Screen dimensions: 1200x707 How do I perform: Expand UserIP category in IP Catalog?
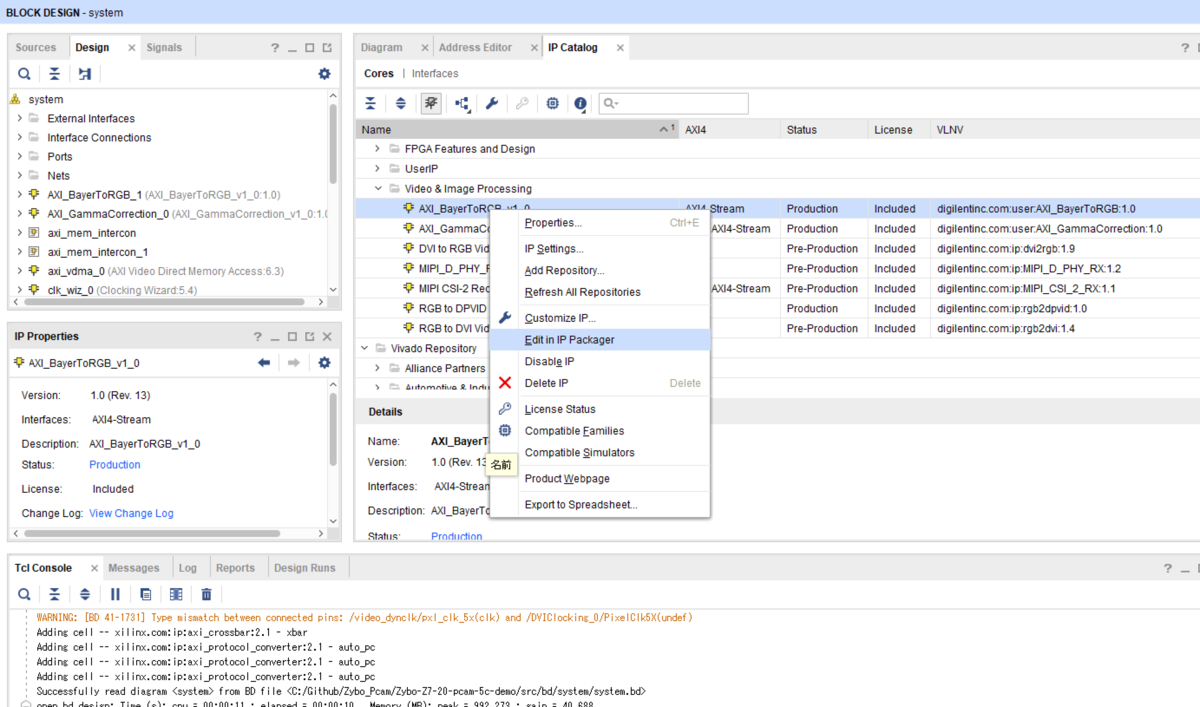coord(378,169)
